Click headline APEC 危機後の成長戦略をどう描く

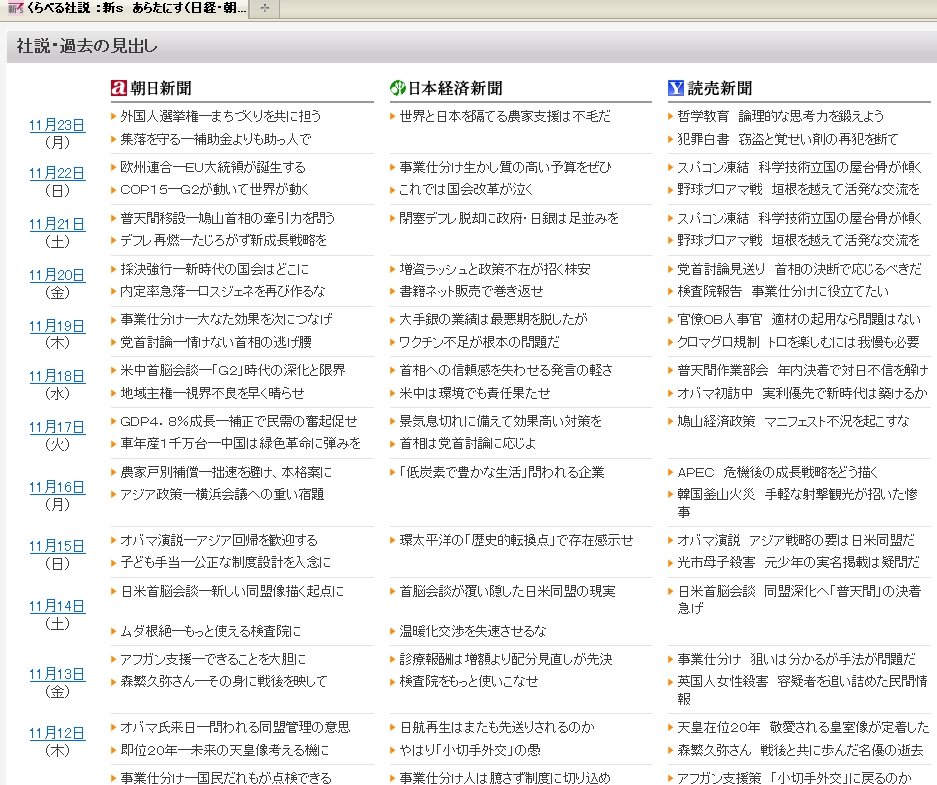(x=777, y=472)
